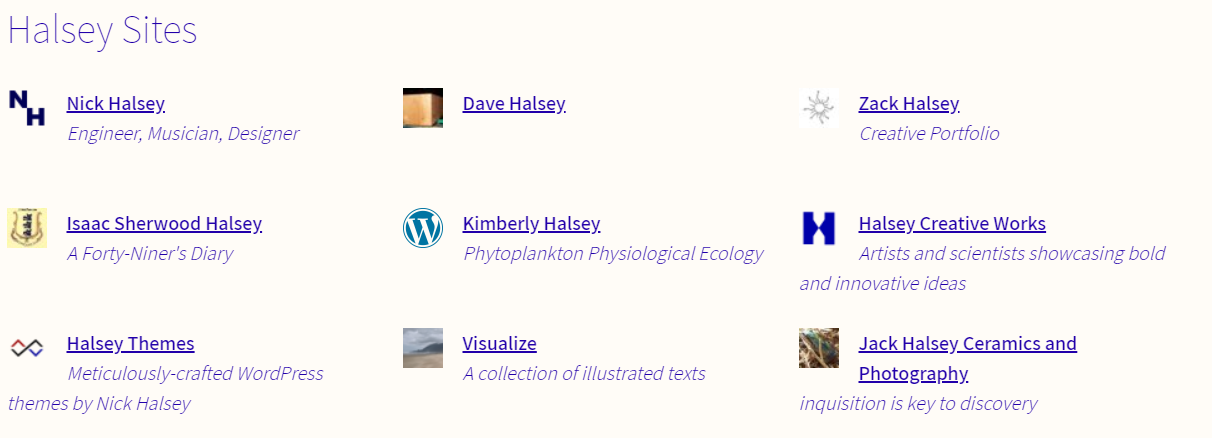The image size is (1212, 438).
Task: Click the zigzag logo for Halsey Themes
Action: click(27, 348)
